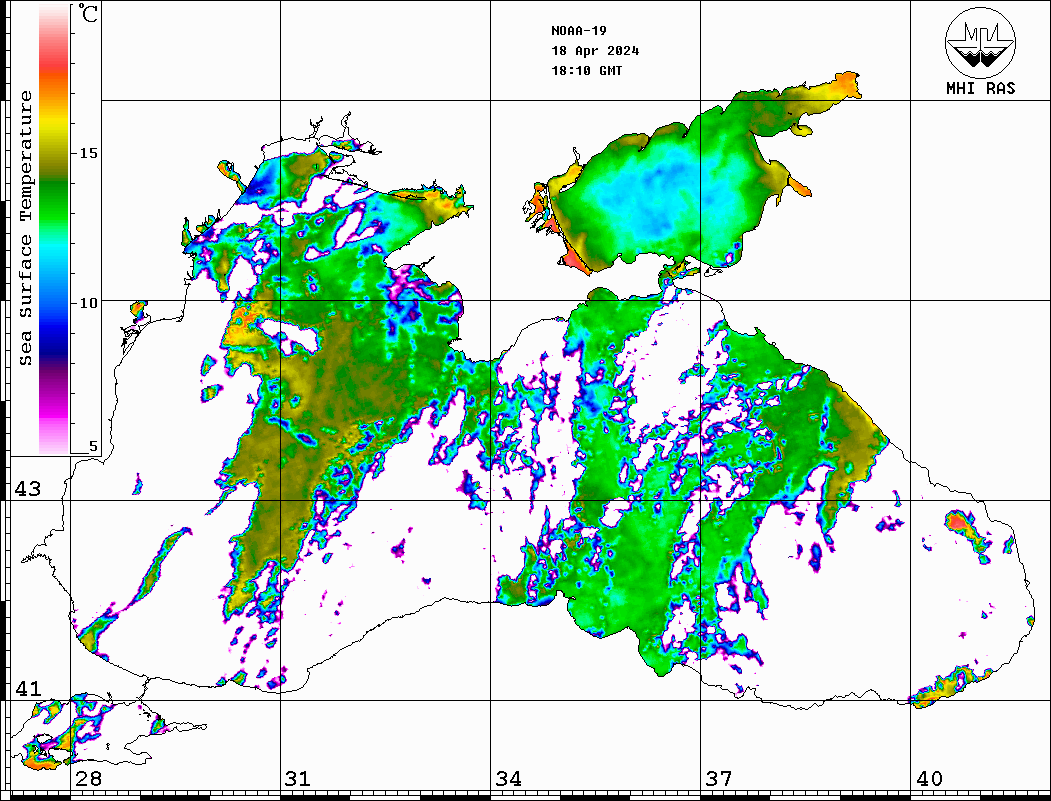Click the MHI RAS caption text

tap(981, 88)
